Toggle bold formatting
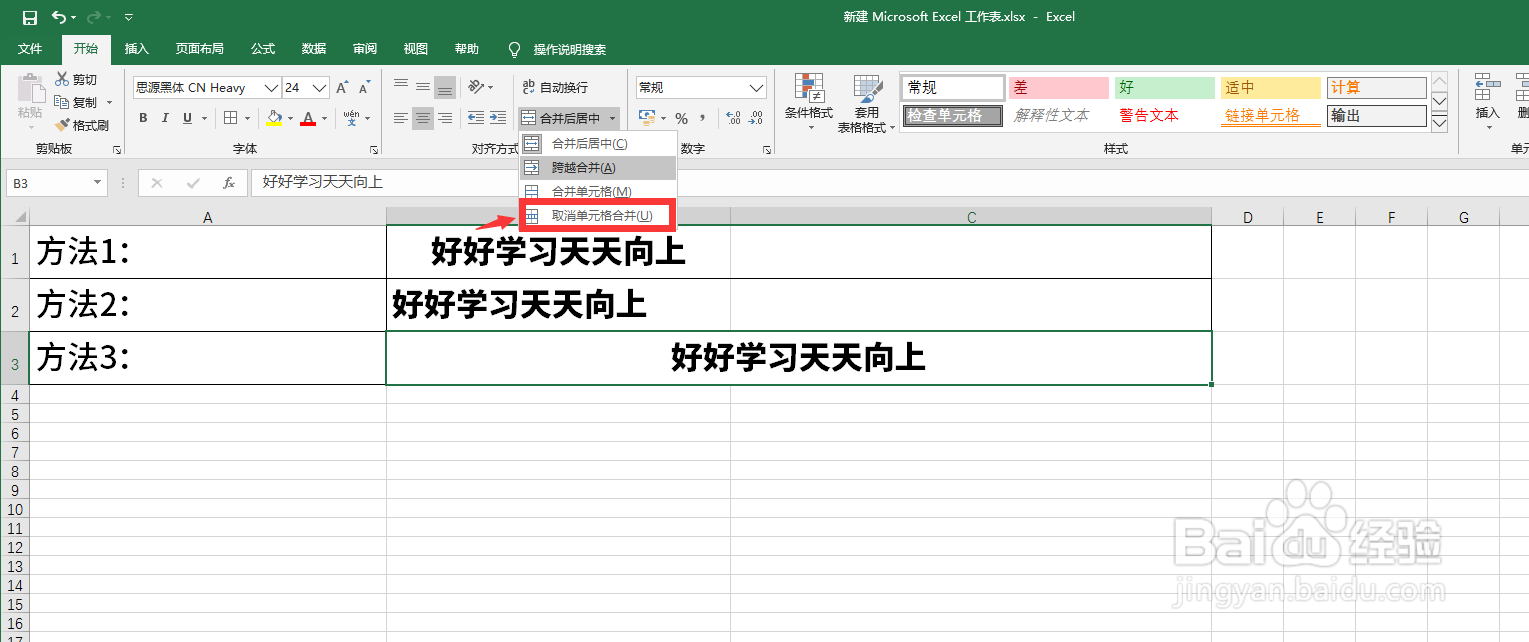This screenshot has height=642, width=1529. 142,117
